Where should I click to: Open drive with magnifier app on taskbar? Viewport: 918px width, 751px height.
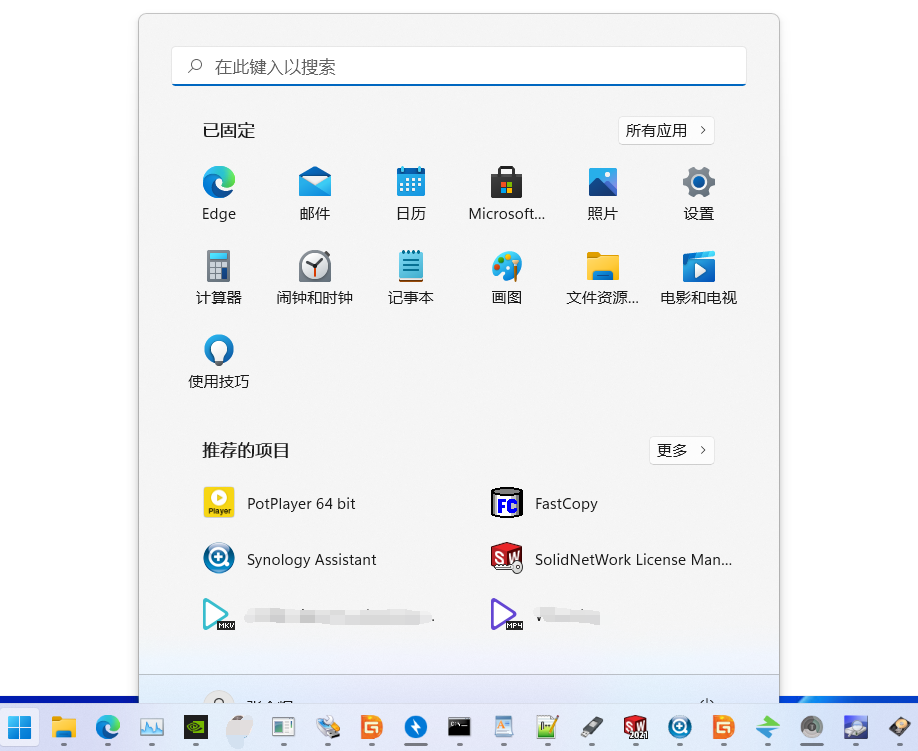pos(855,728)
